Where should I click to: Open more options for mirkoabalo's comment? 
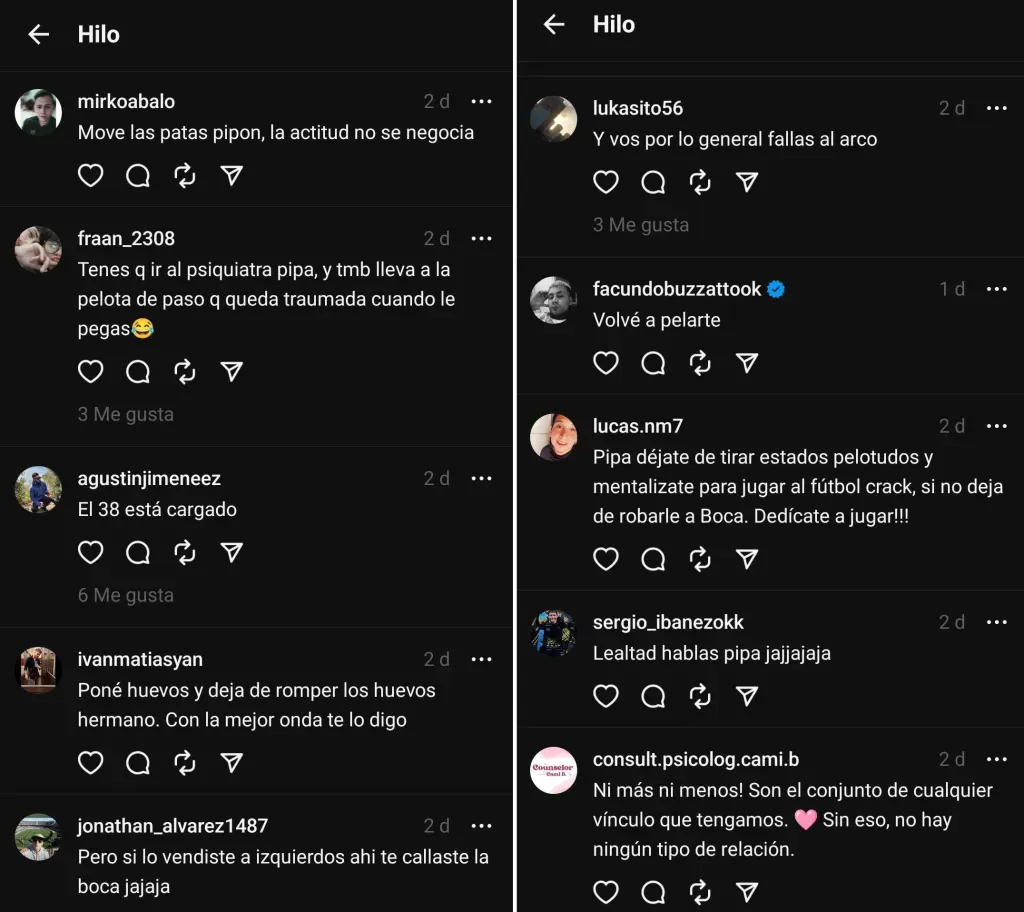(482, 102)
